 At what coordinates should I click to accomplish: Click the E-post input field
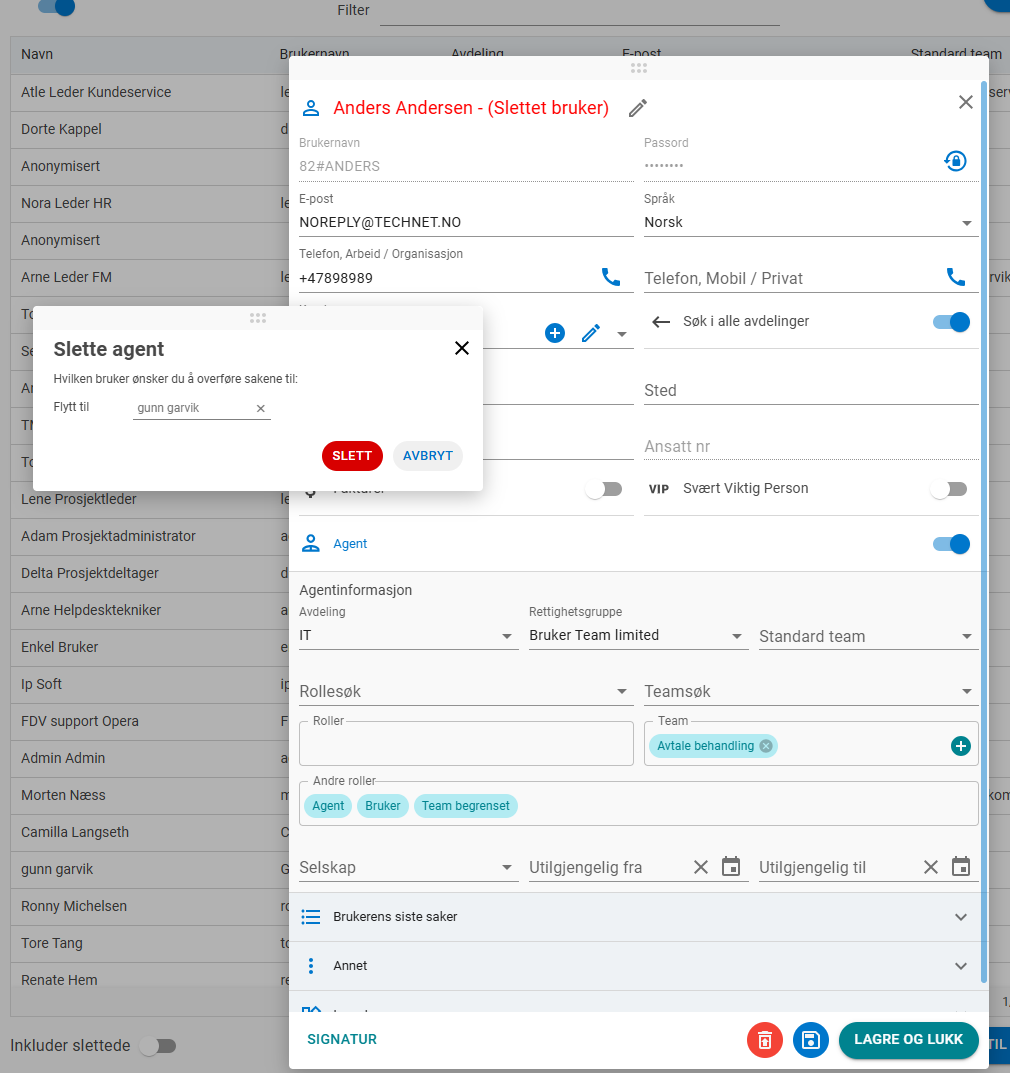pyautogui.click(x=465, y=222)
